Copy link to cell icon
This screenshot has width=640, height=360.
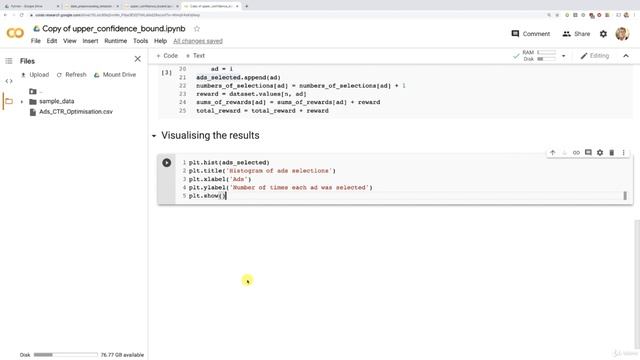[576, 153]
